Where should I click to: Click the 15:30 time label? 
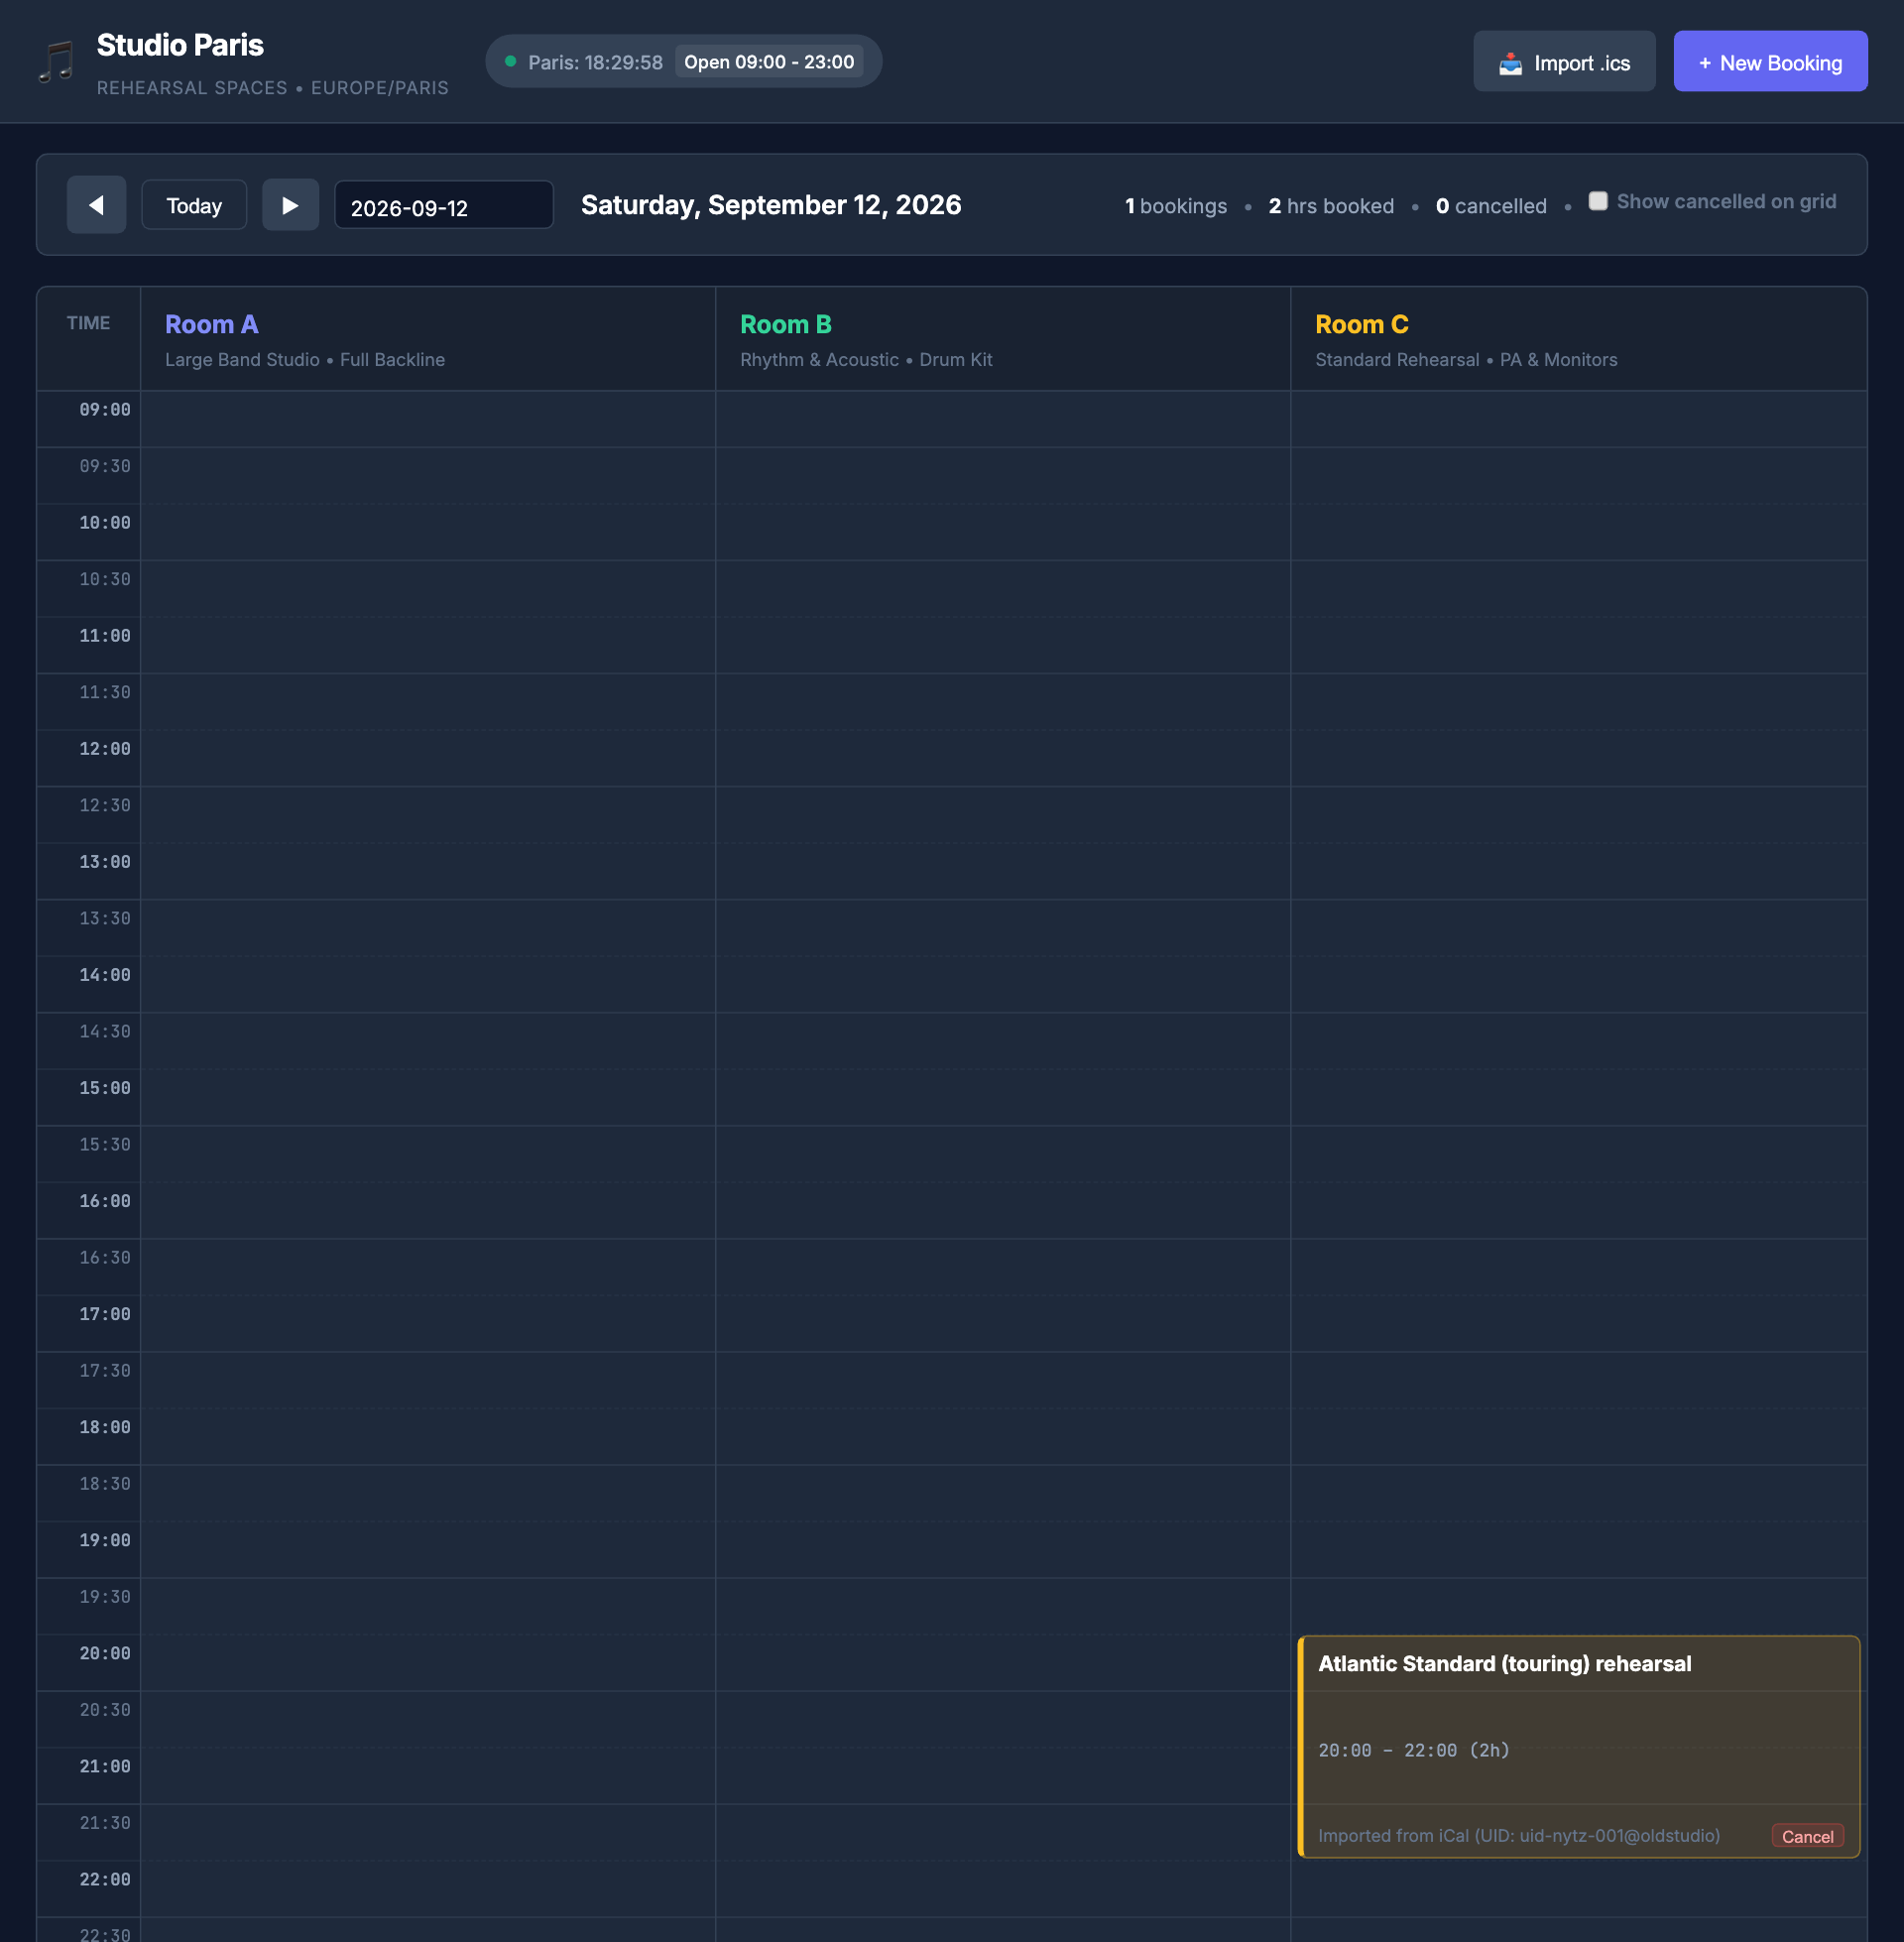pos(105,1145)
